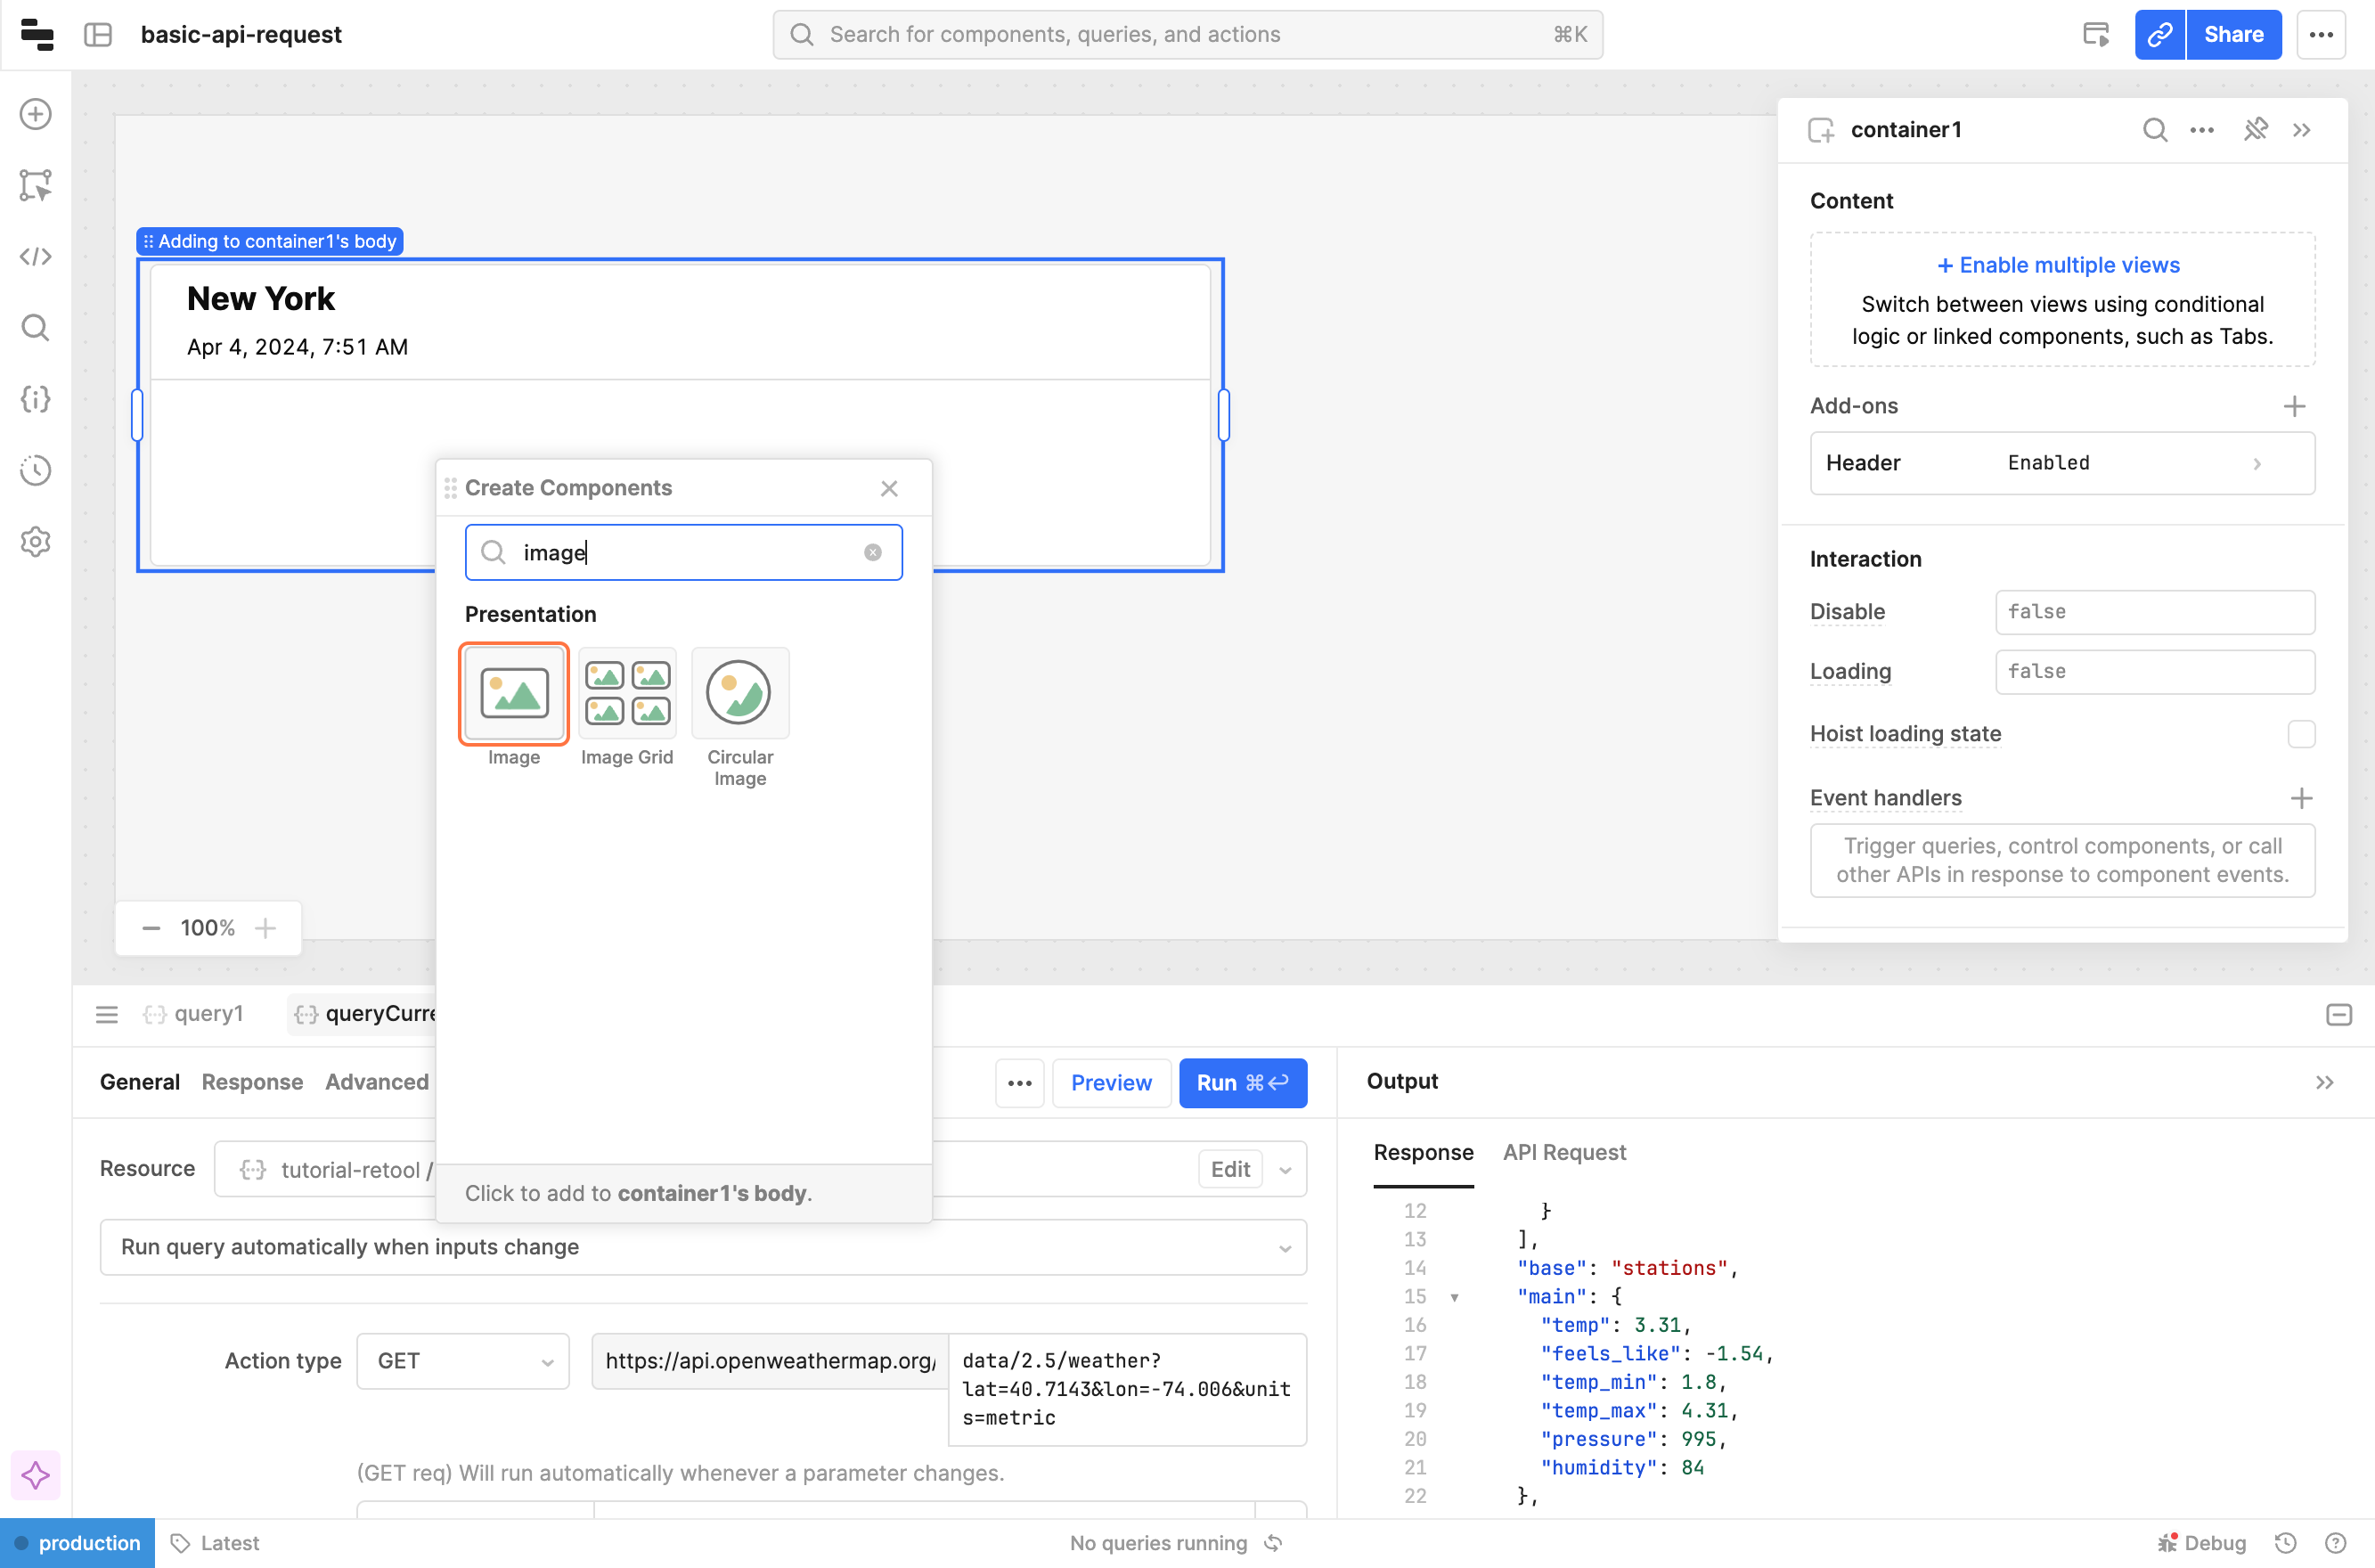Toggle Hoist loading state checkbox
2375x1568 pixels.
(2301, 734)
